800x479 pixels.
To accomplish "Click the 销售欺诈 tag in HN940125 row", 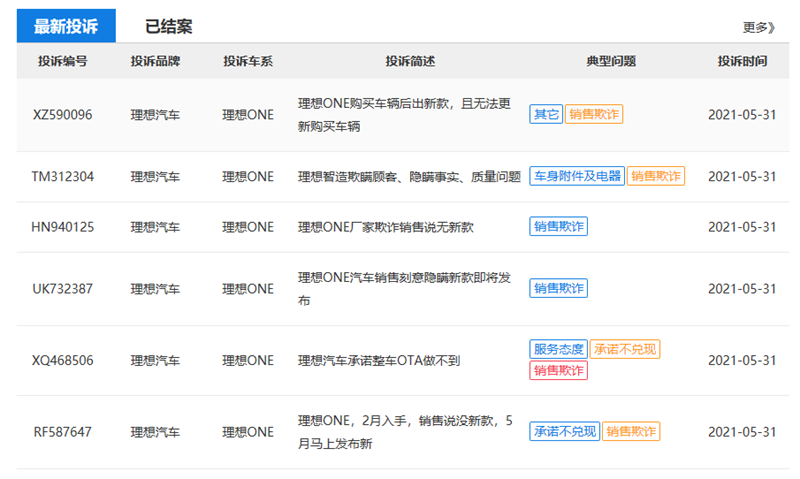I will point(558,227).
